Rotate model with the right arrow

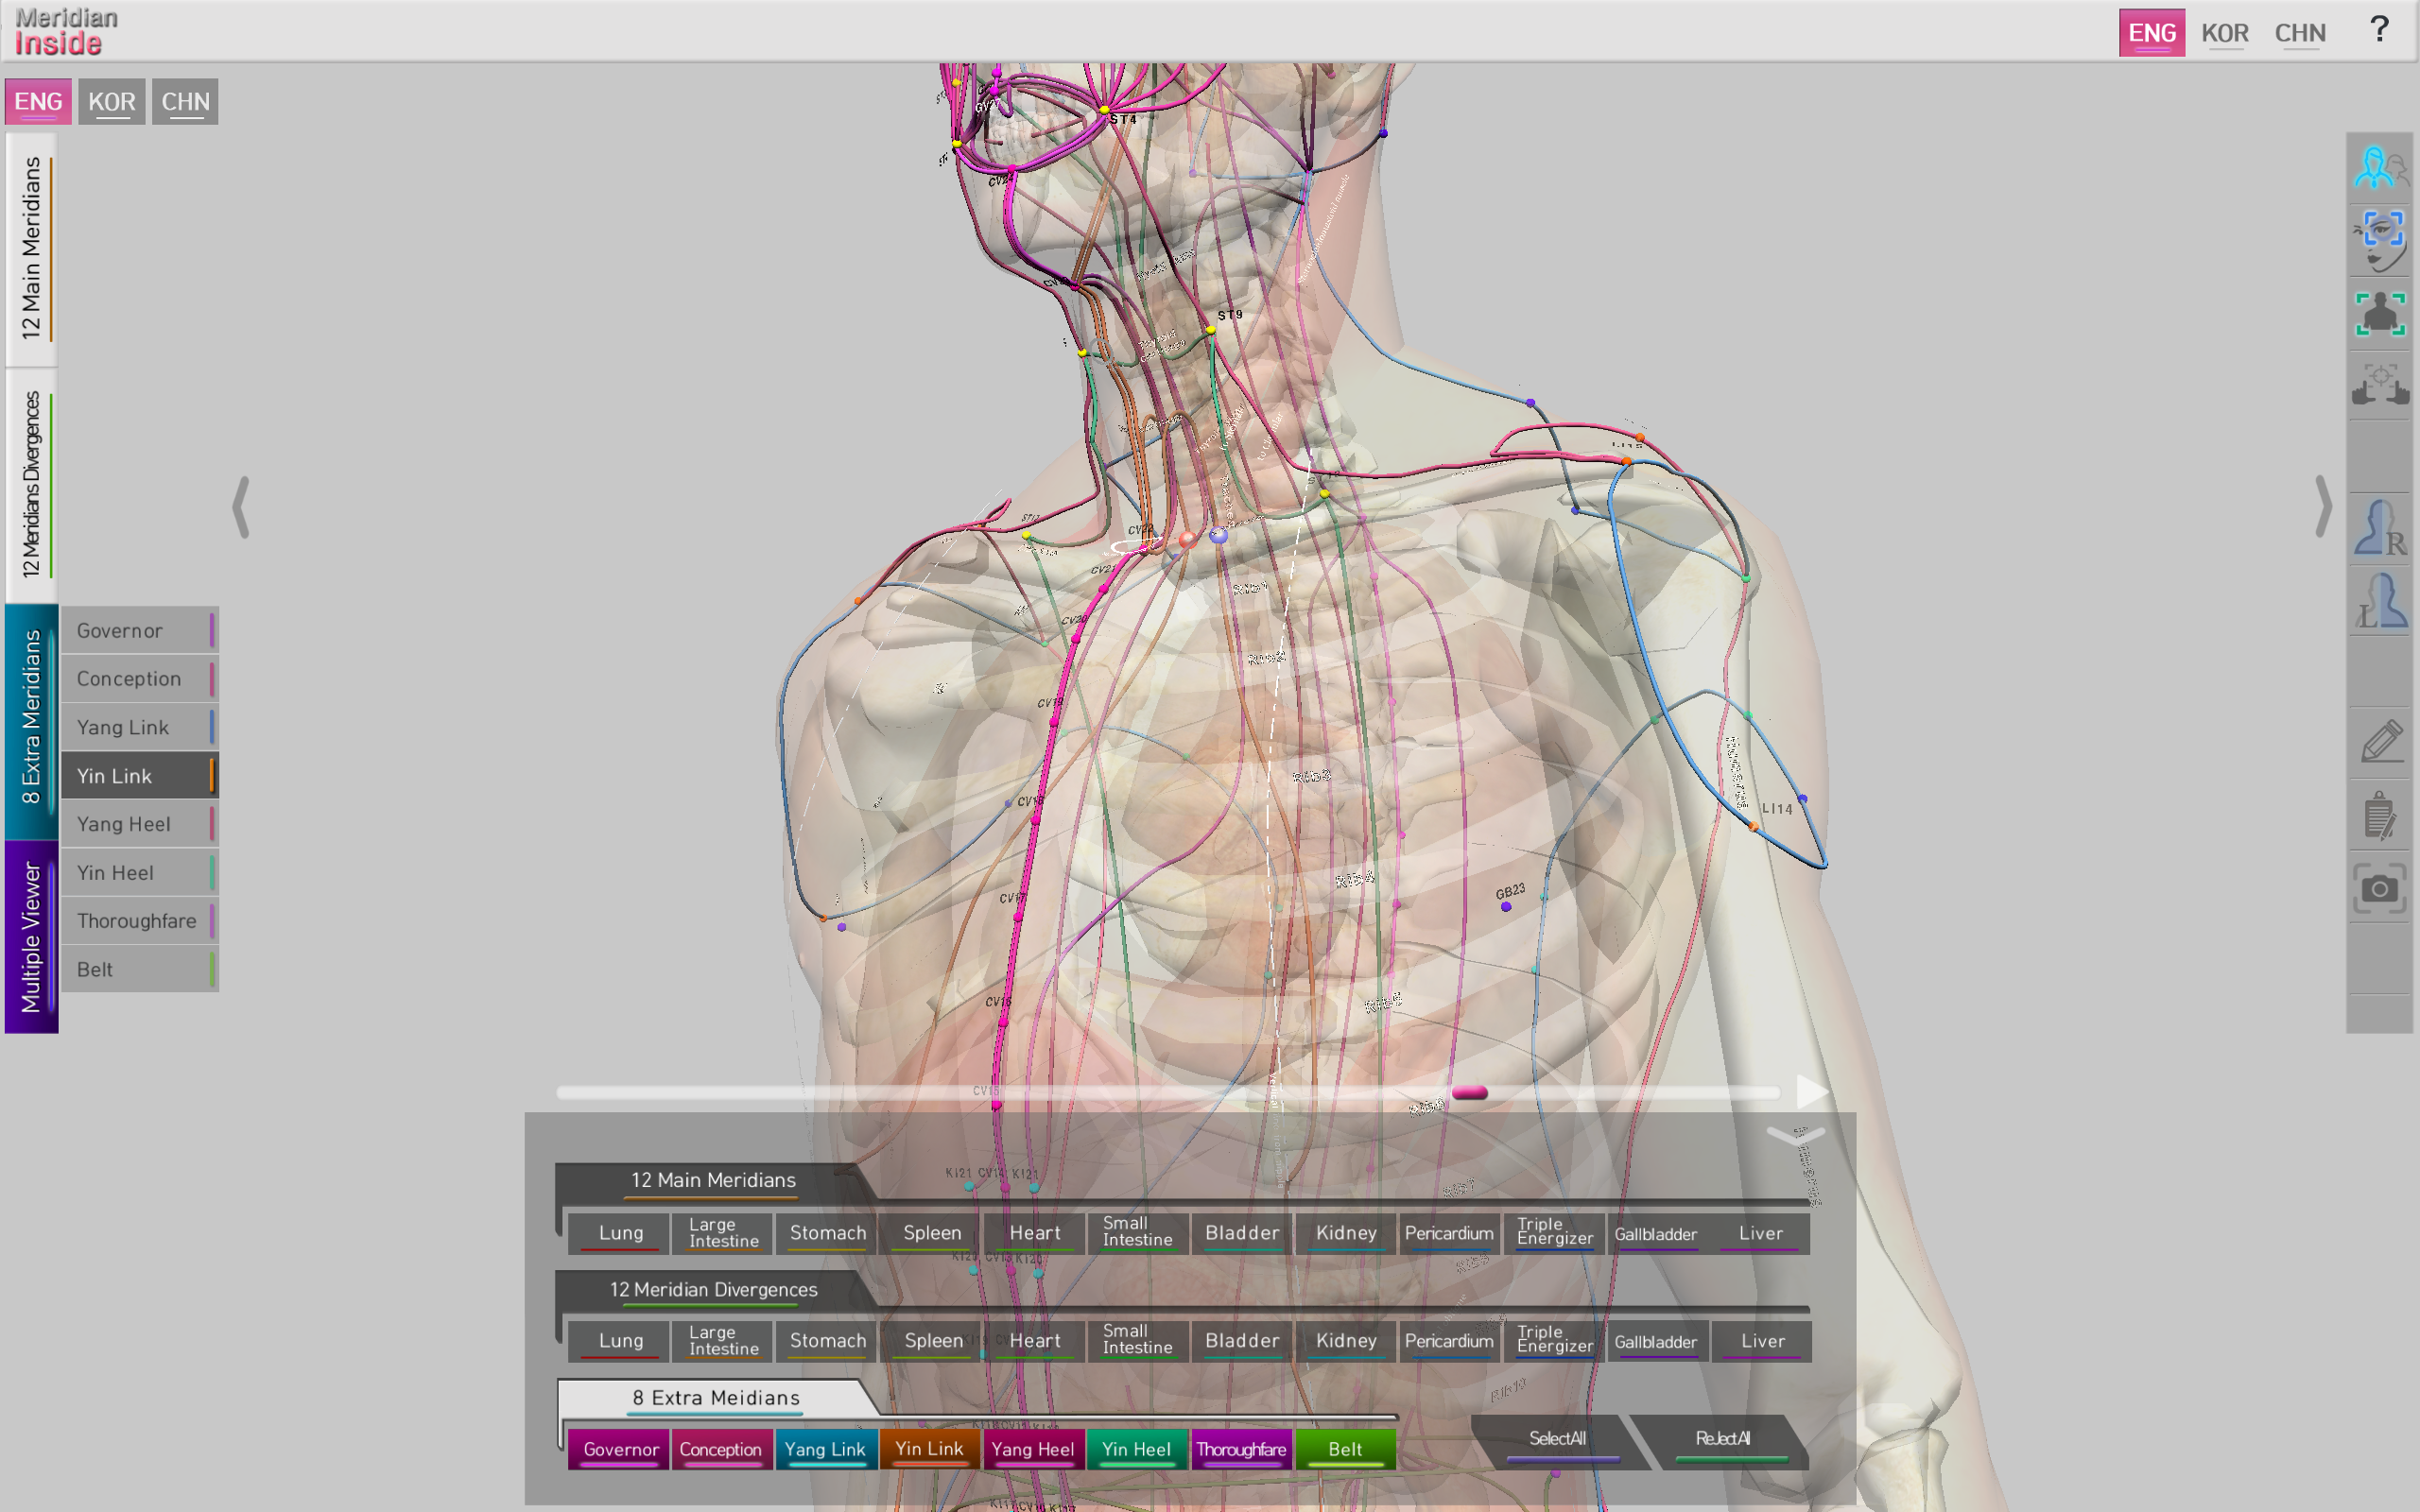(x=2324, y=508)
